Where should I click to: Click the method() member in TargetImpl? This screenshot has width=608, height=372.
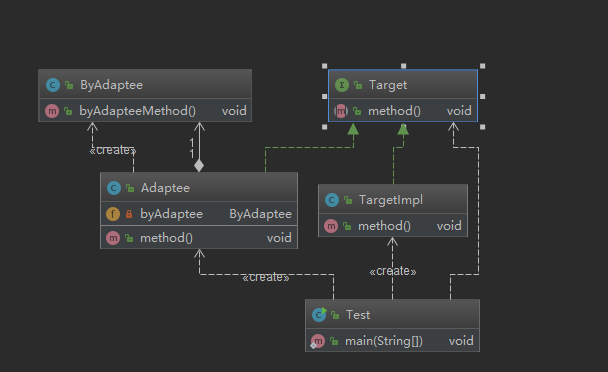(384, 226)
